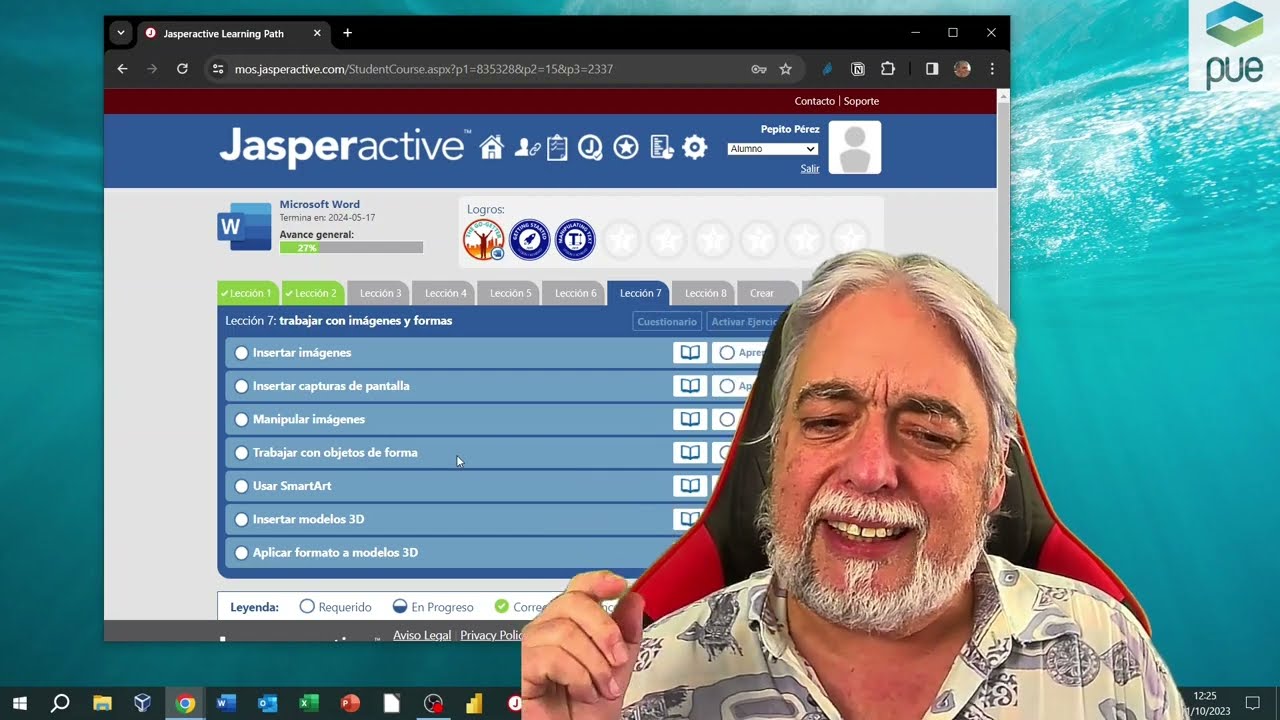View site information icon in address bar
Screen dimensions: 1280x720
pos(218,69)
